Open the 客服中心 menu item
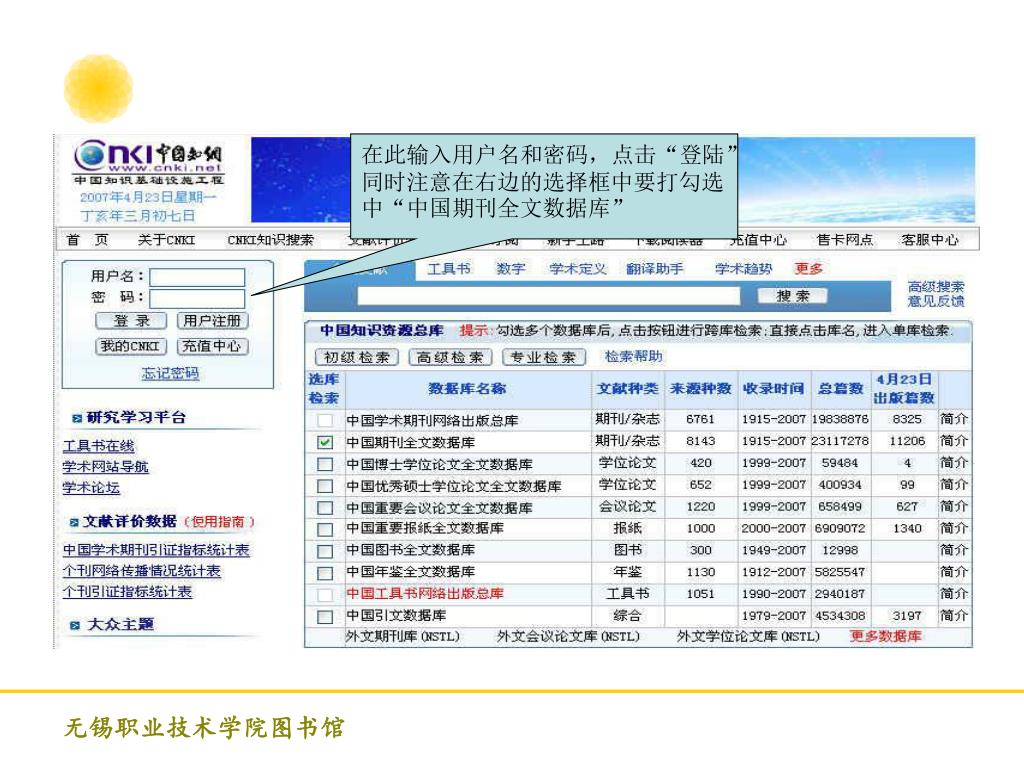This screenshot has height=768, width=1024. pyautogui.click(x=929, y=240)
